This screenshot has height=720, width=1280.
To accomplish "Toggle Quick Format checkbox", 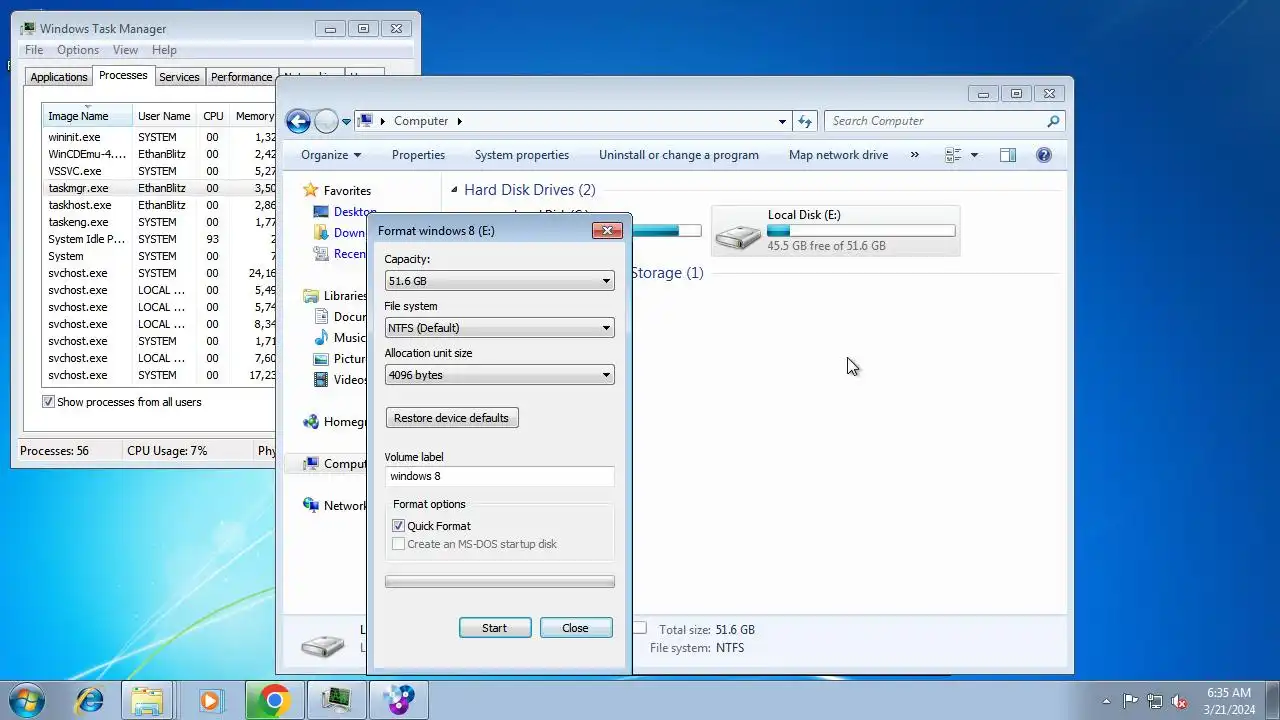I will click(x=398, y=526).
